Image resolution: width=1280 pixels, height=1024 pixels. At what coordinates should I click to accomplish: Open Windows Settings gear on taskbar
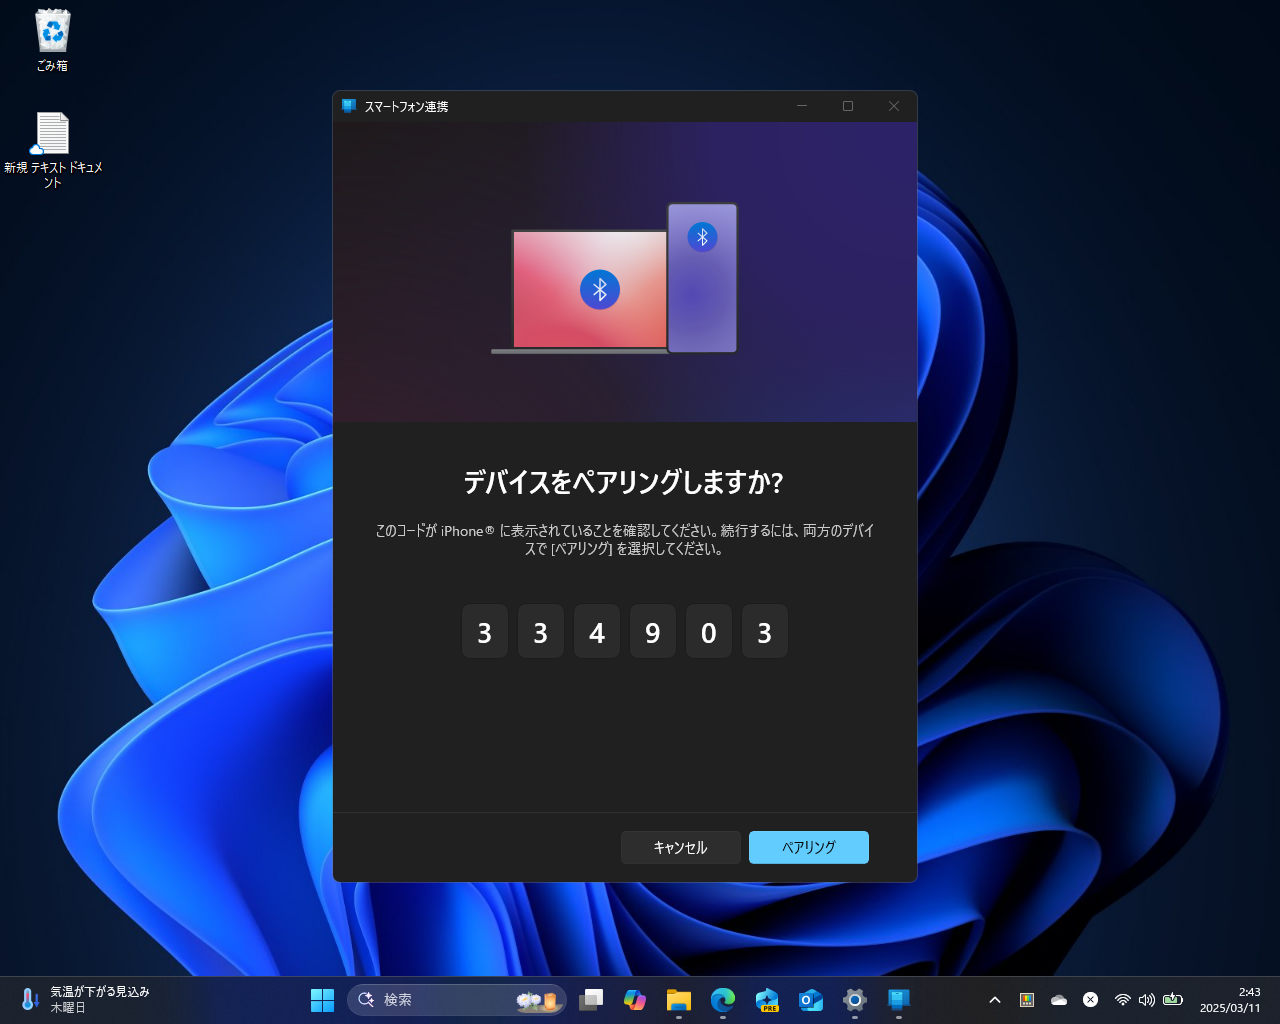pyautogui.click(x=854, y=999)
